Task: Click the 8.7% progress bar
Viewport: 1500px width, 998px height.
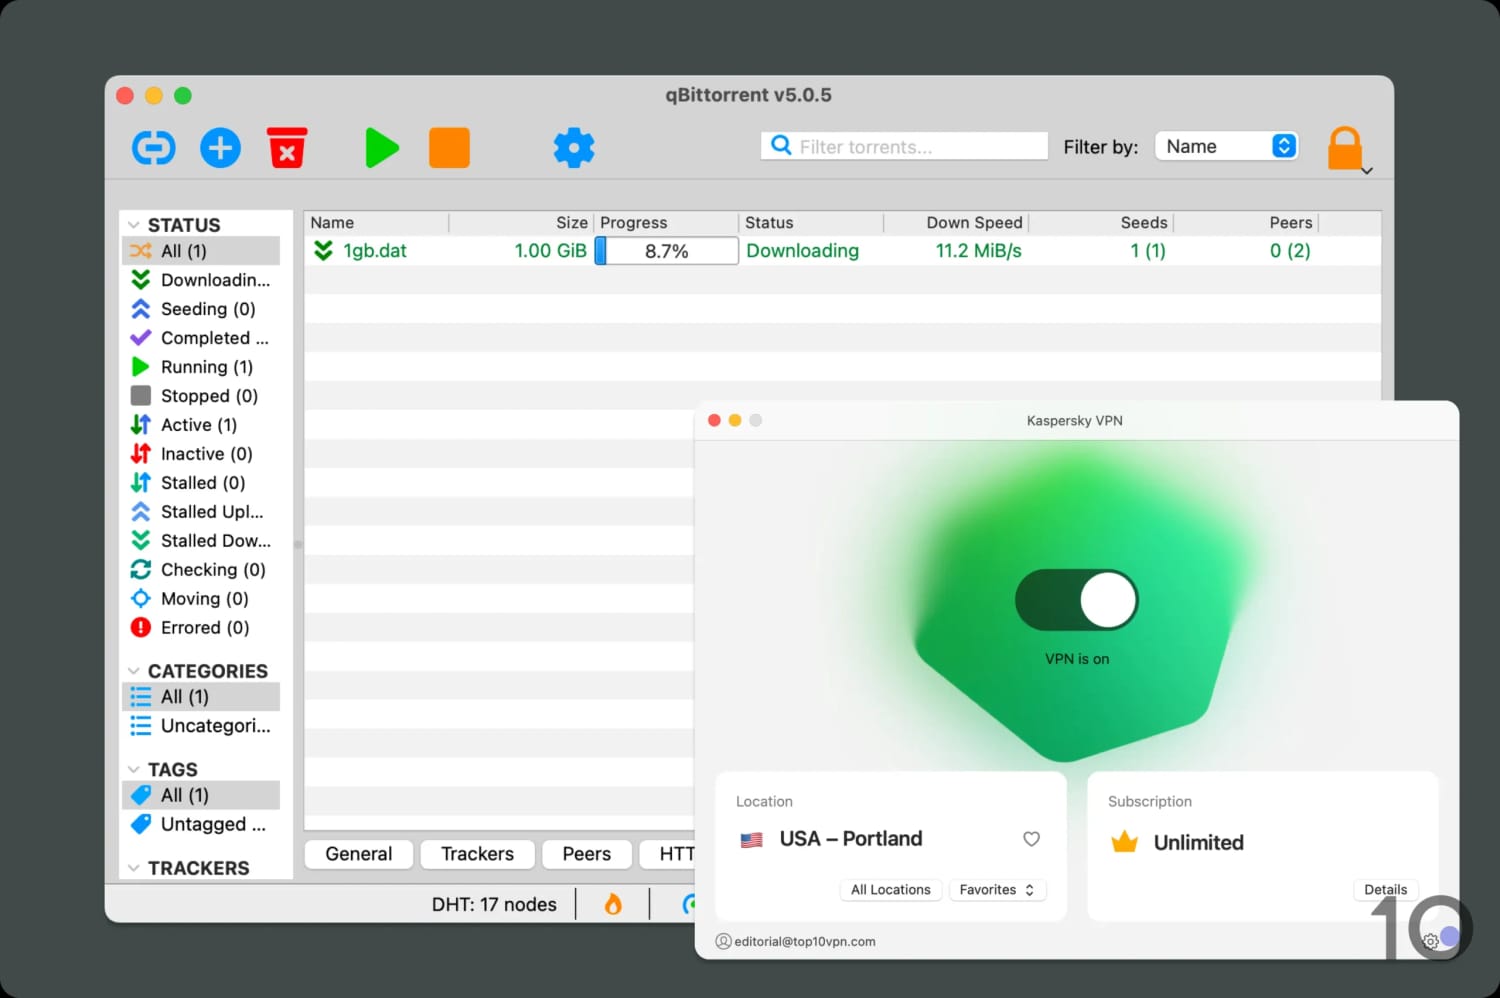Action: coord(666,251)
